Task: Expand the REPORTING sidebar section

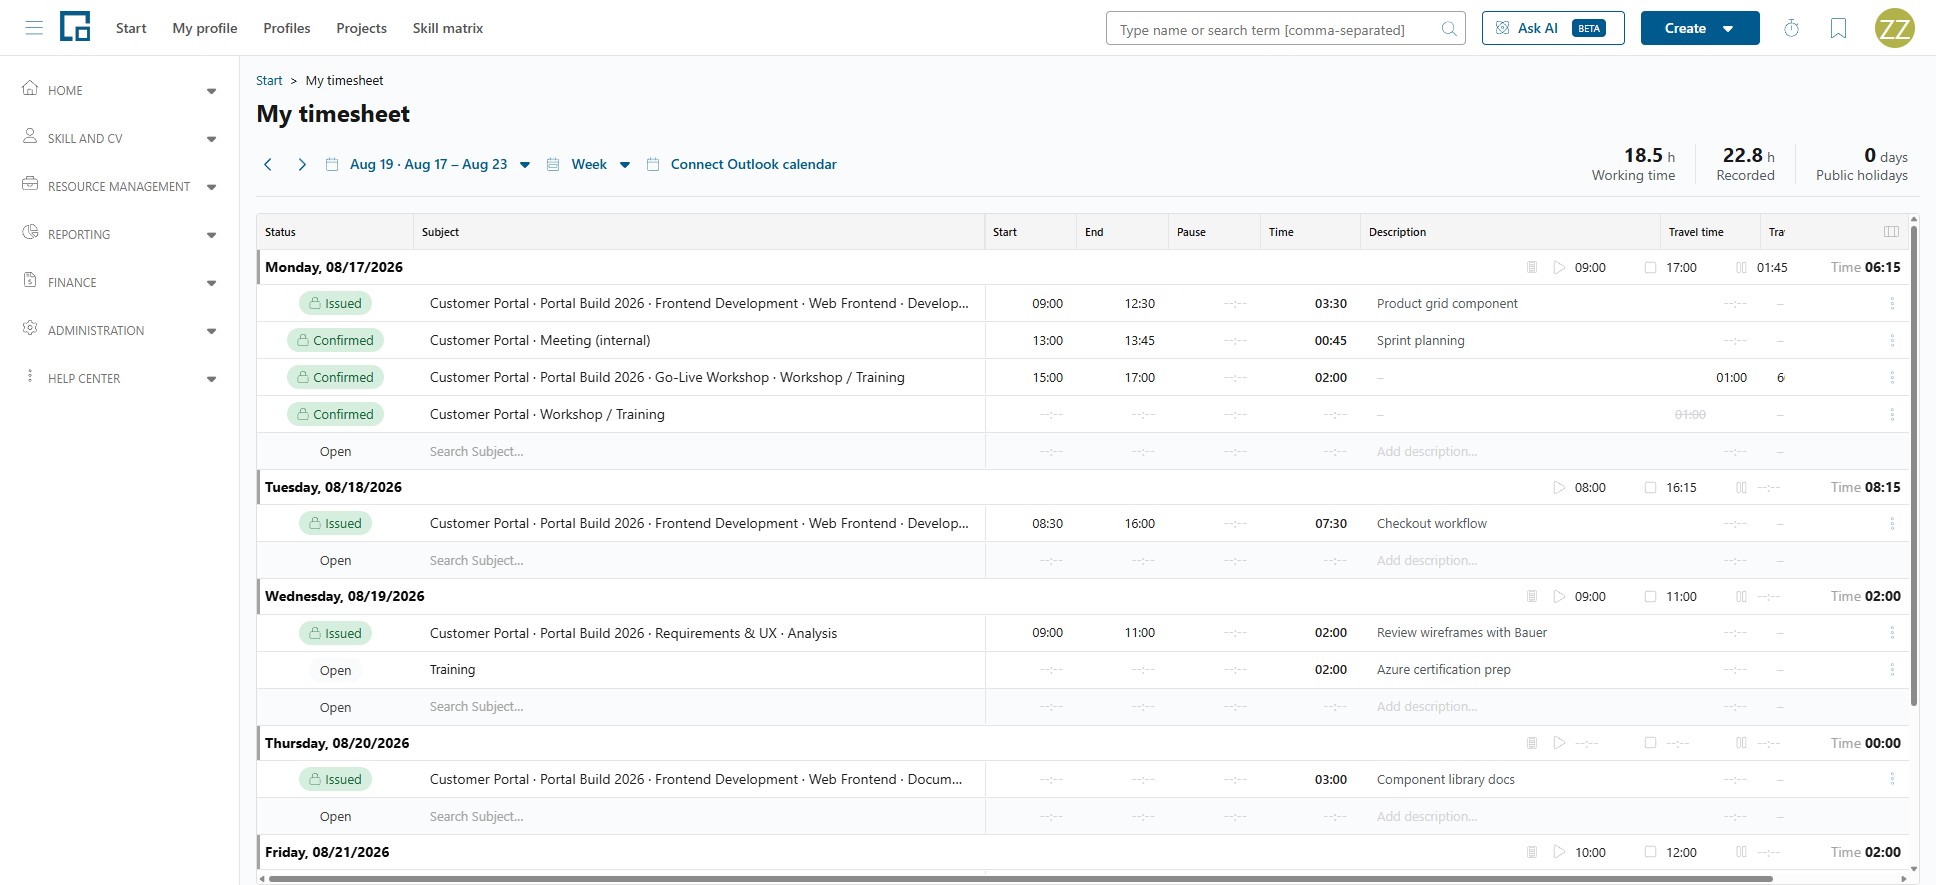Action: 120,234
